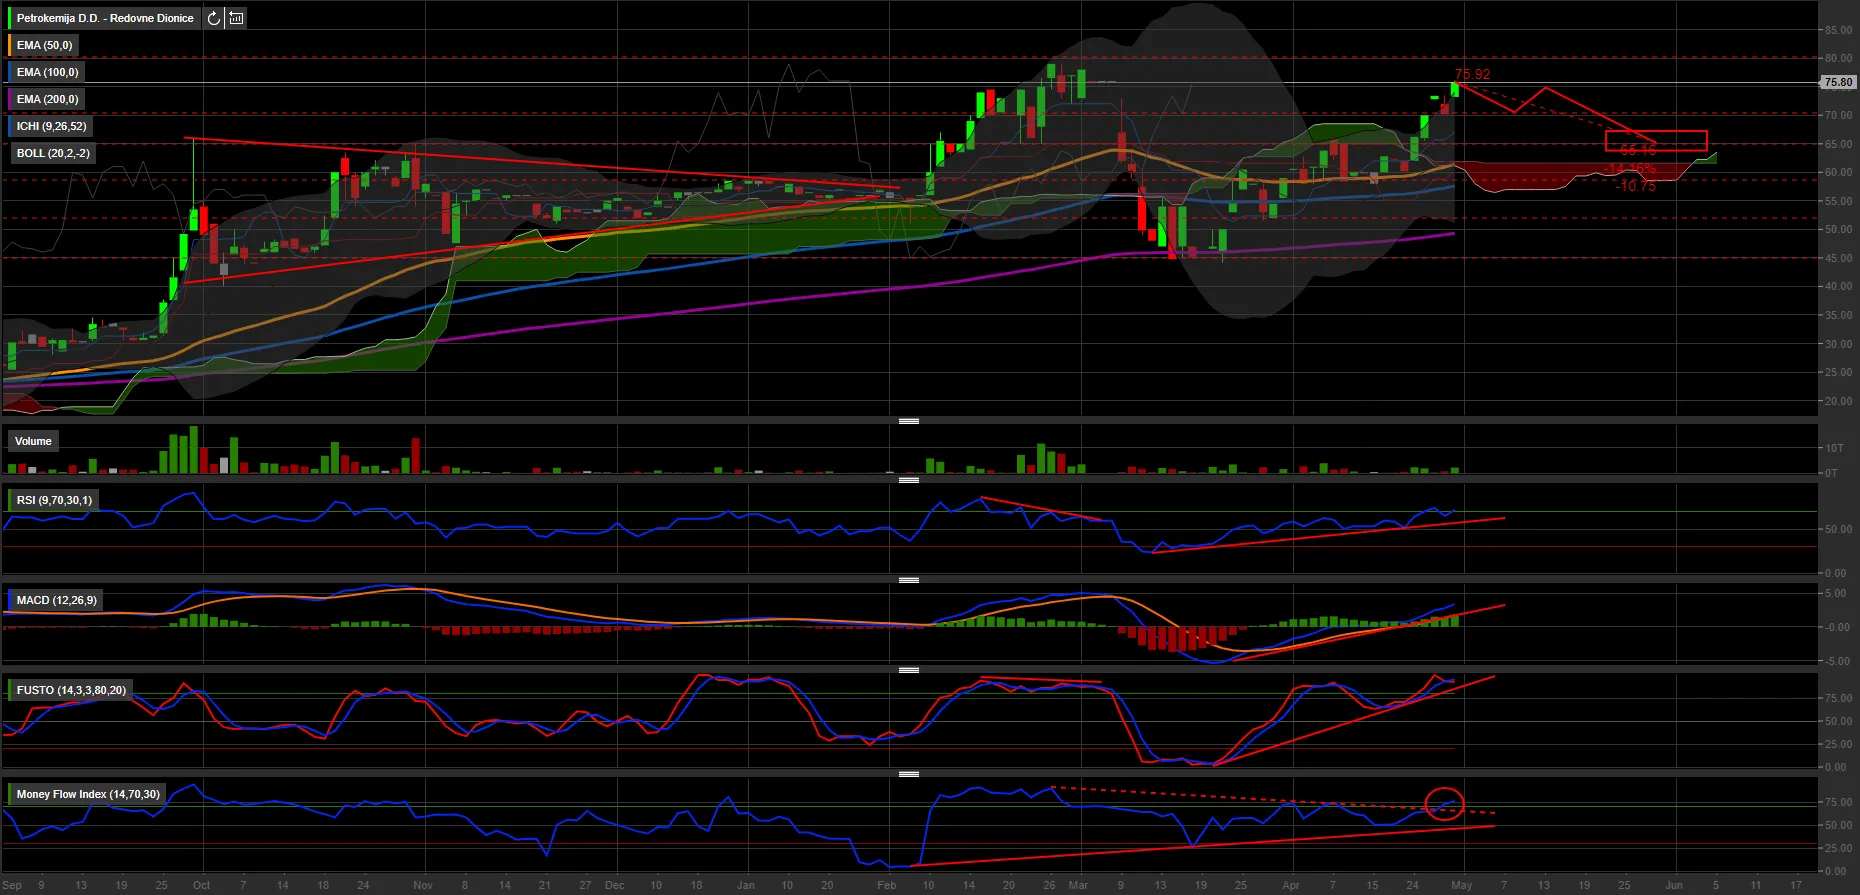Click the resize handle above the MACD panel
Image resolution: width=1860 pixels, height=895 pixels.
click(x=908, y=580)
